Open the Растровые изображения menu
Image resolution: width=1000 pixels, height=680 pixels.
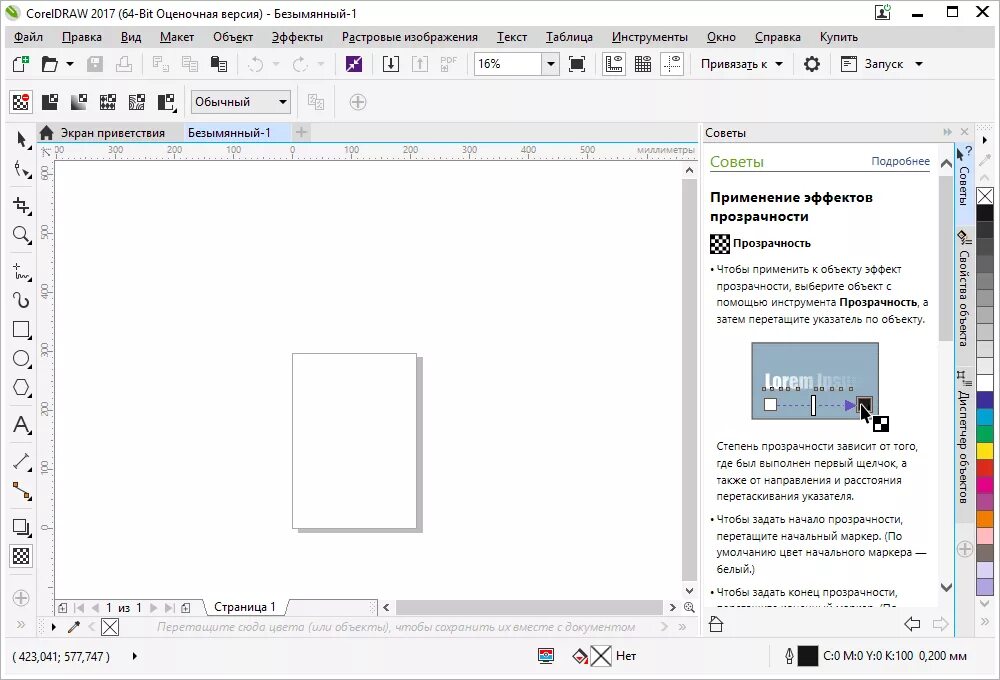click(409, 37)
